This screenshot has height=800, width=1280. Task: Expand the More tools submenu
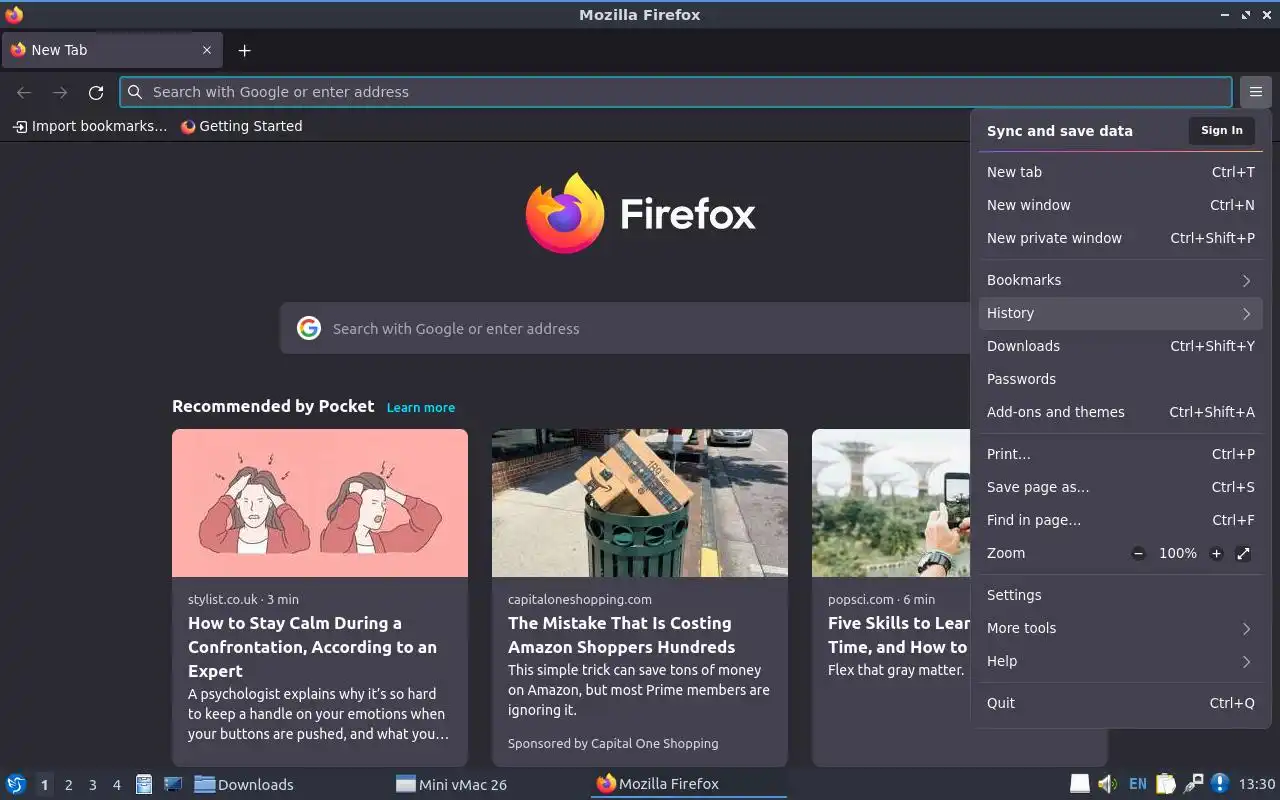click(1120, 628)
